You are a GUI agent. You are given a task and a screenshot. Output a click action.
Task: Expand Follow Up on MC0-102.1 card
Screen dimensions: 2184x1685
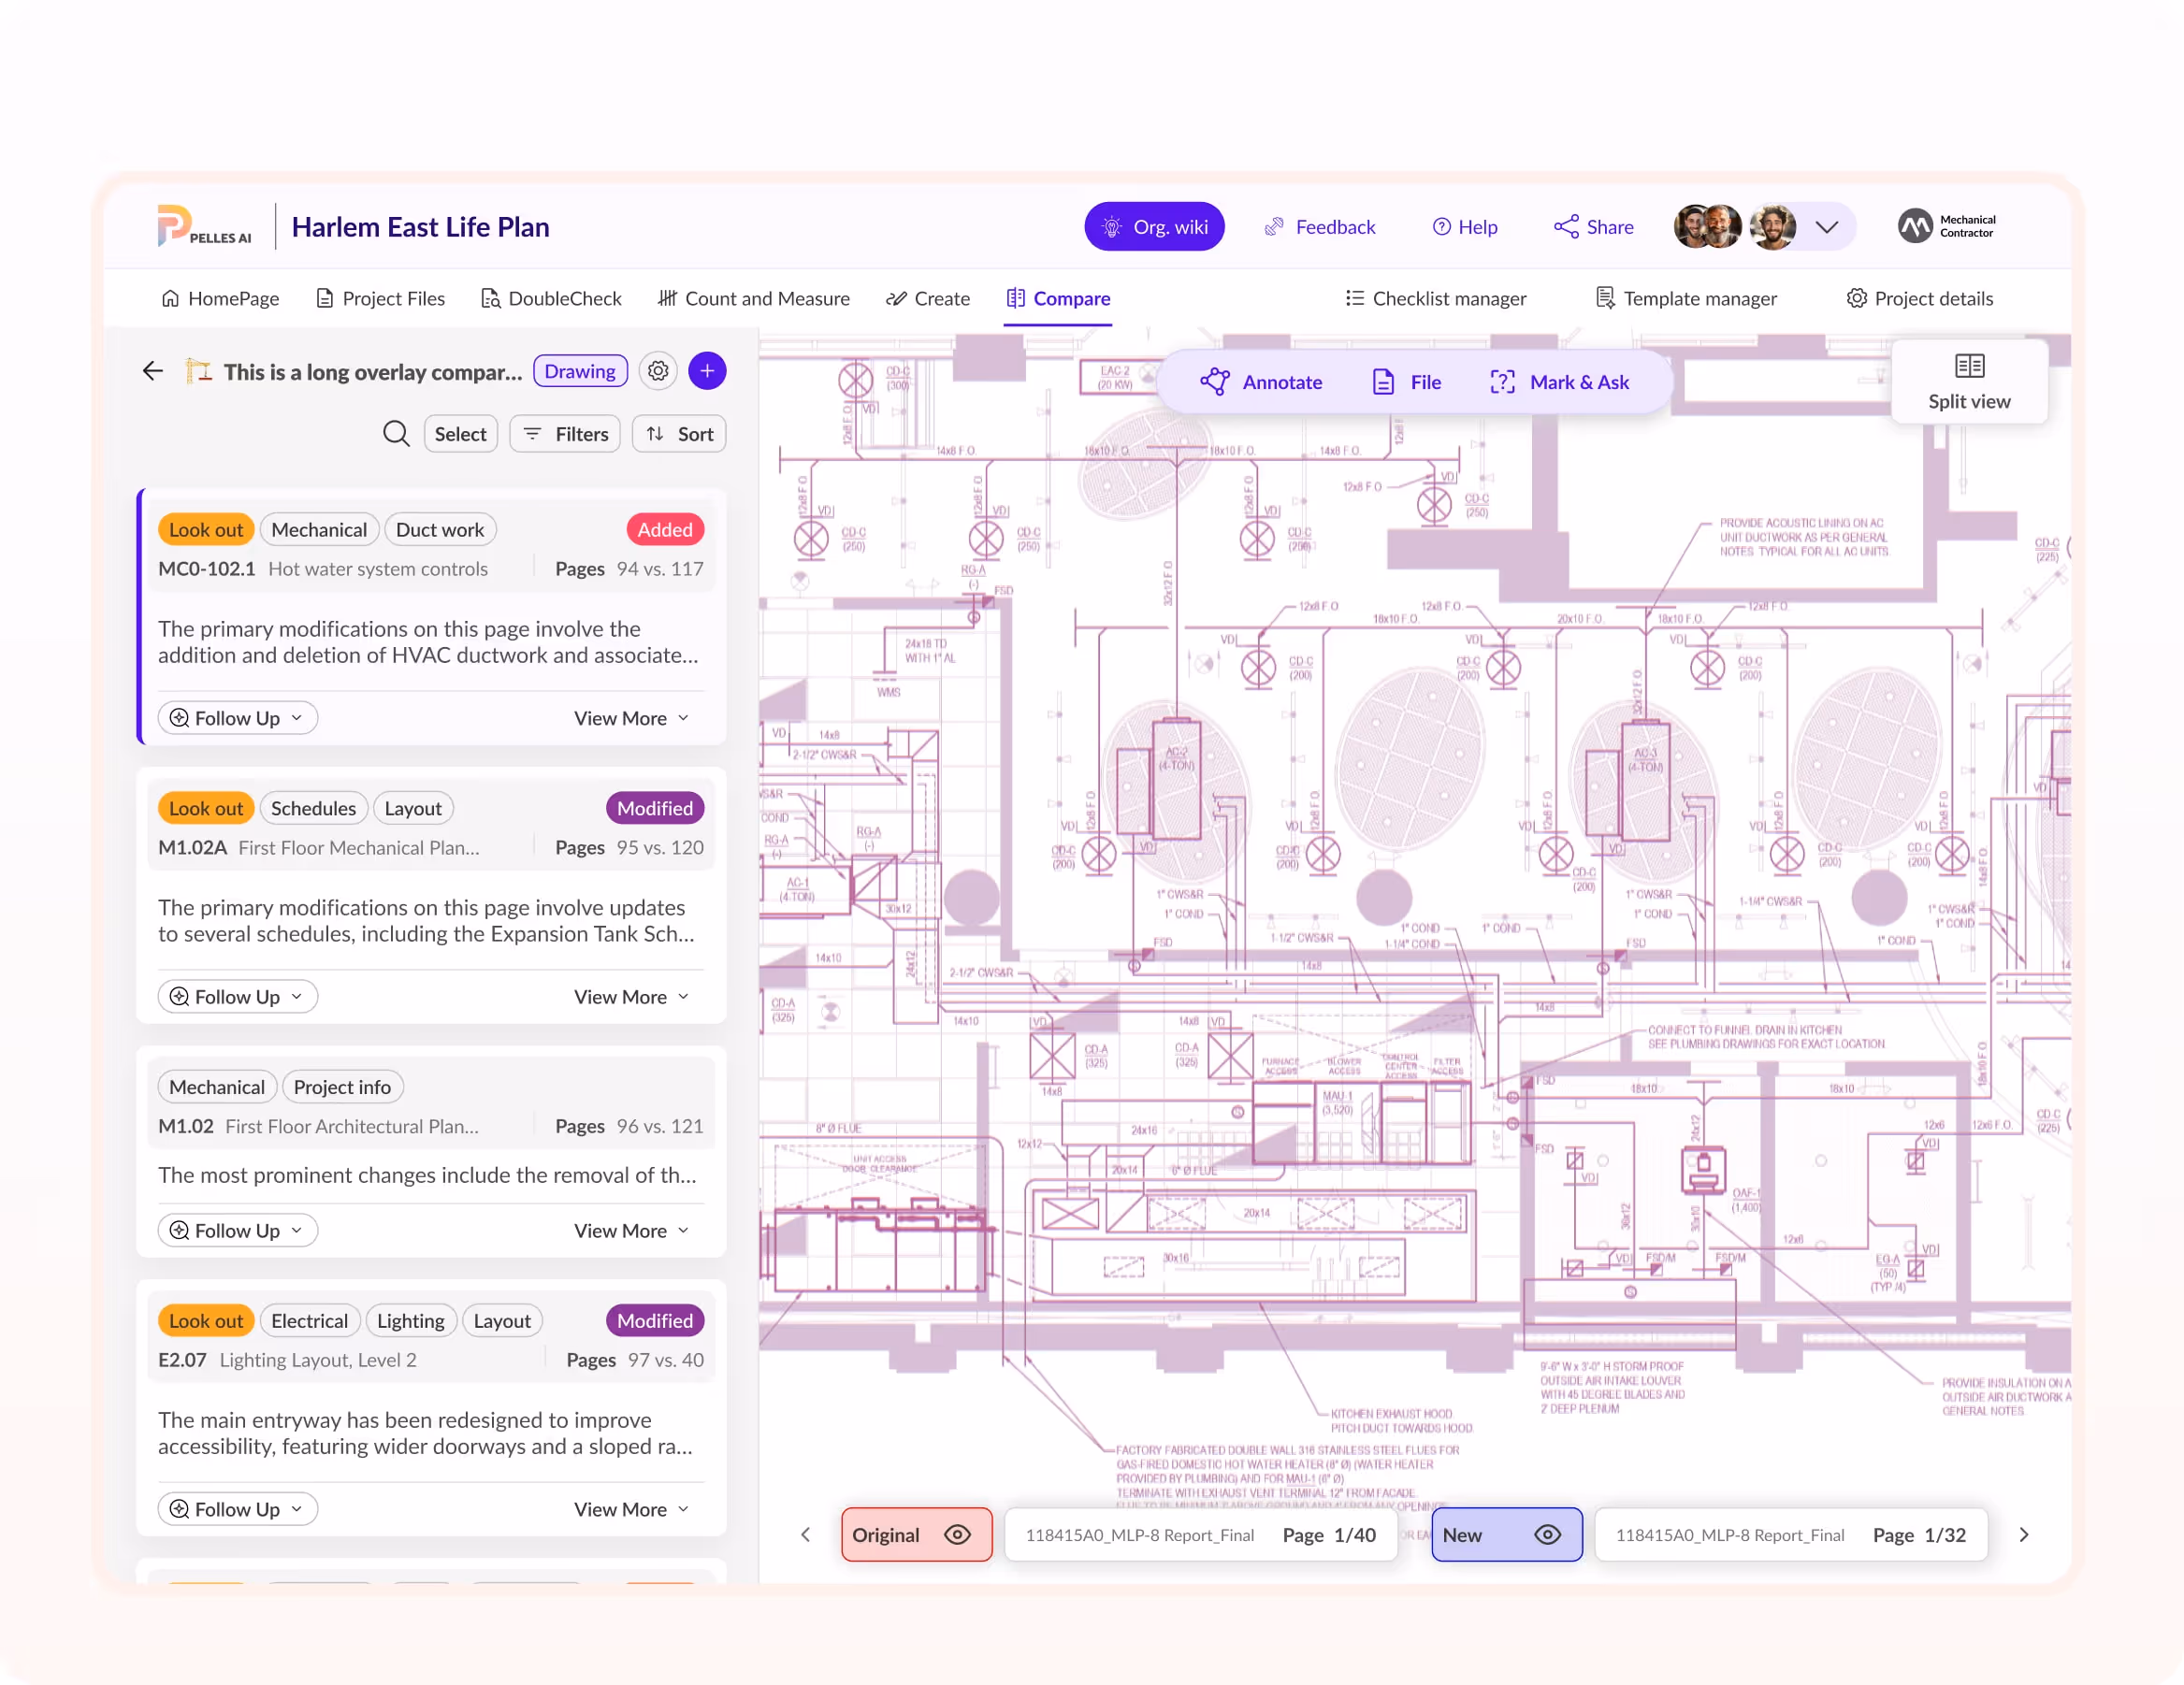pos(237,718)
